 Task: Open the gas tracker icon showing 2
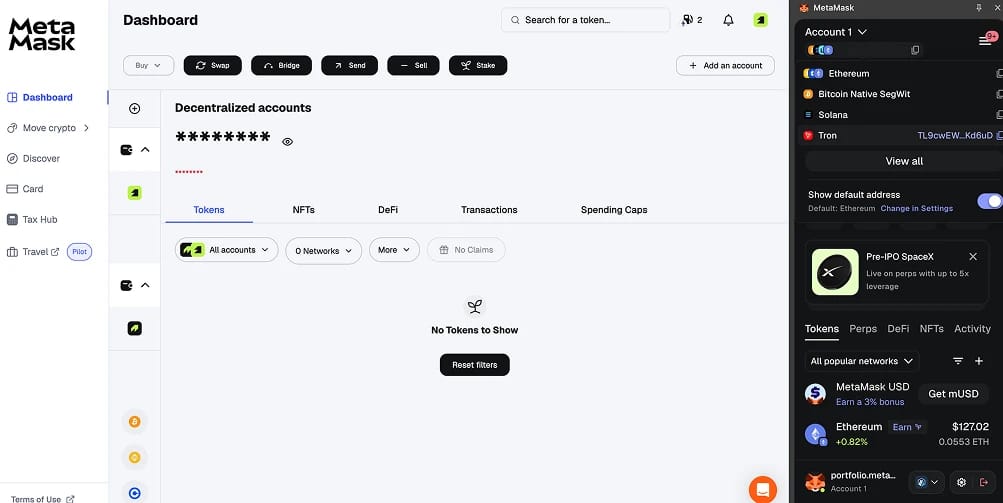[692, 20]
